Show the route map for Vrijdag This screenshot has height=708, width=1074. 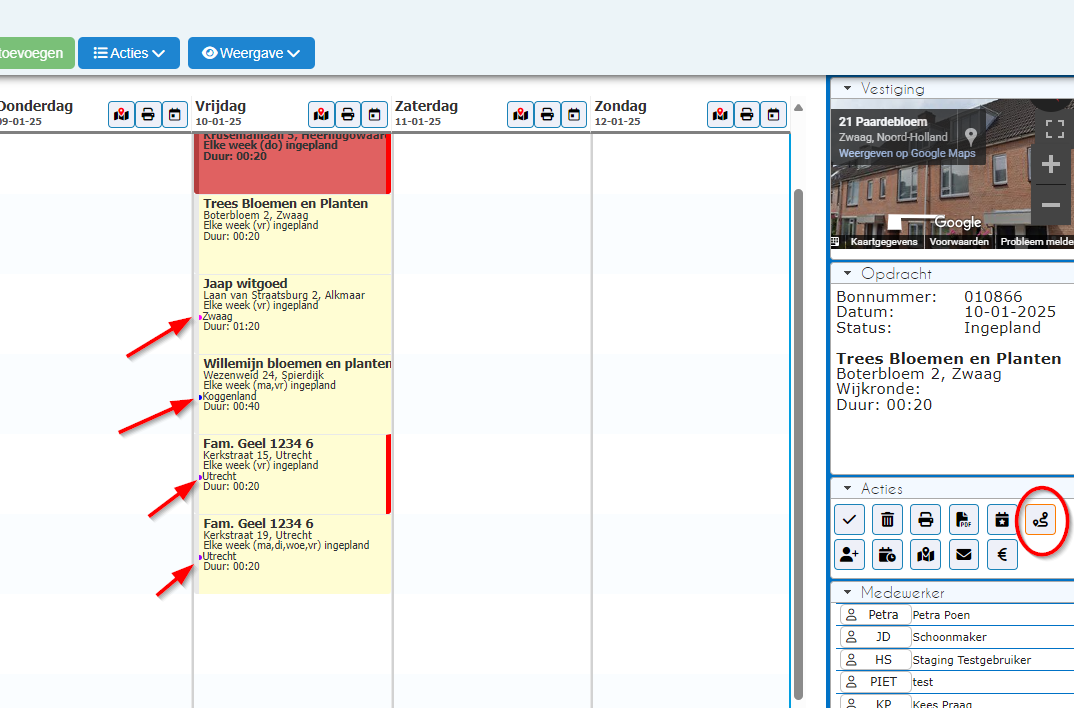321,114
